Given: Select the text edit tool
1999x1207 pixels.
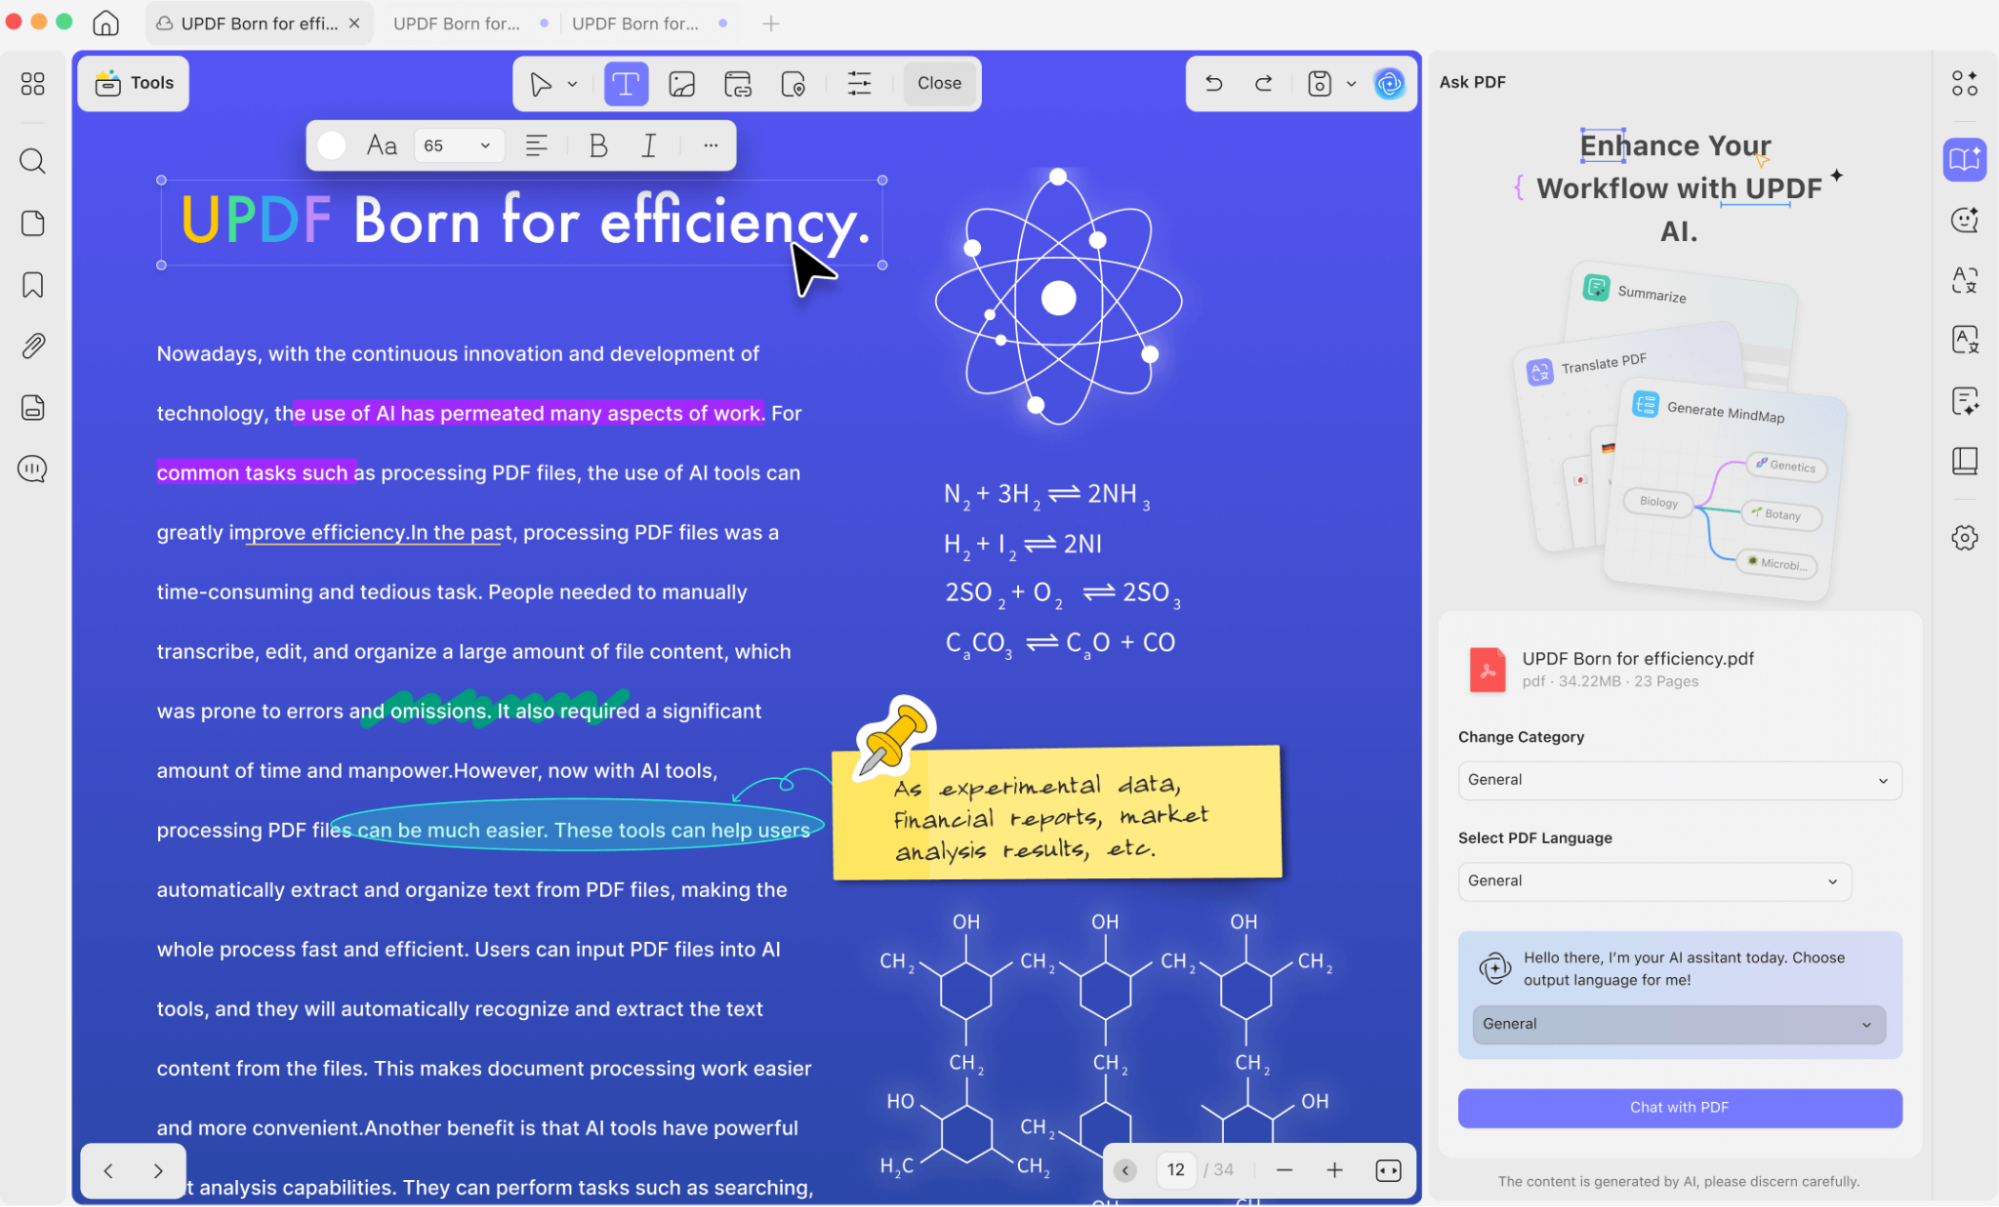Looking at the screenshot, I should coord(625,84).
